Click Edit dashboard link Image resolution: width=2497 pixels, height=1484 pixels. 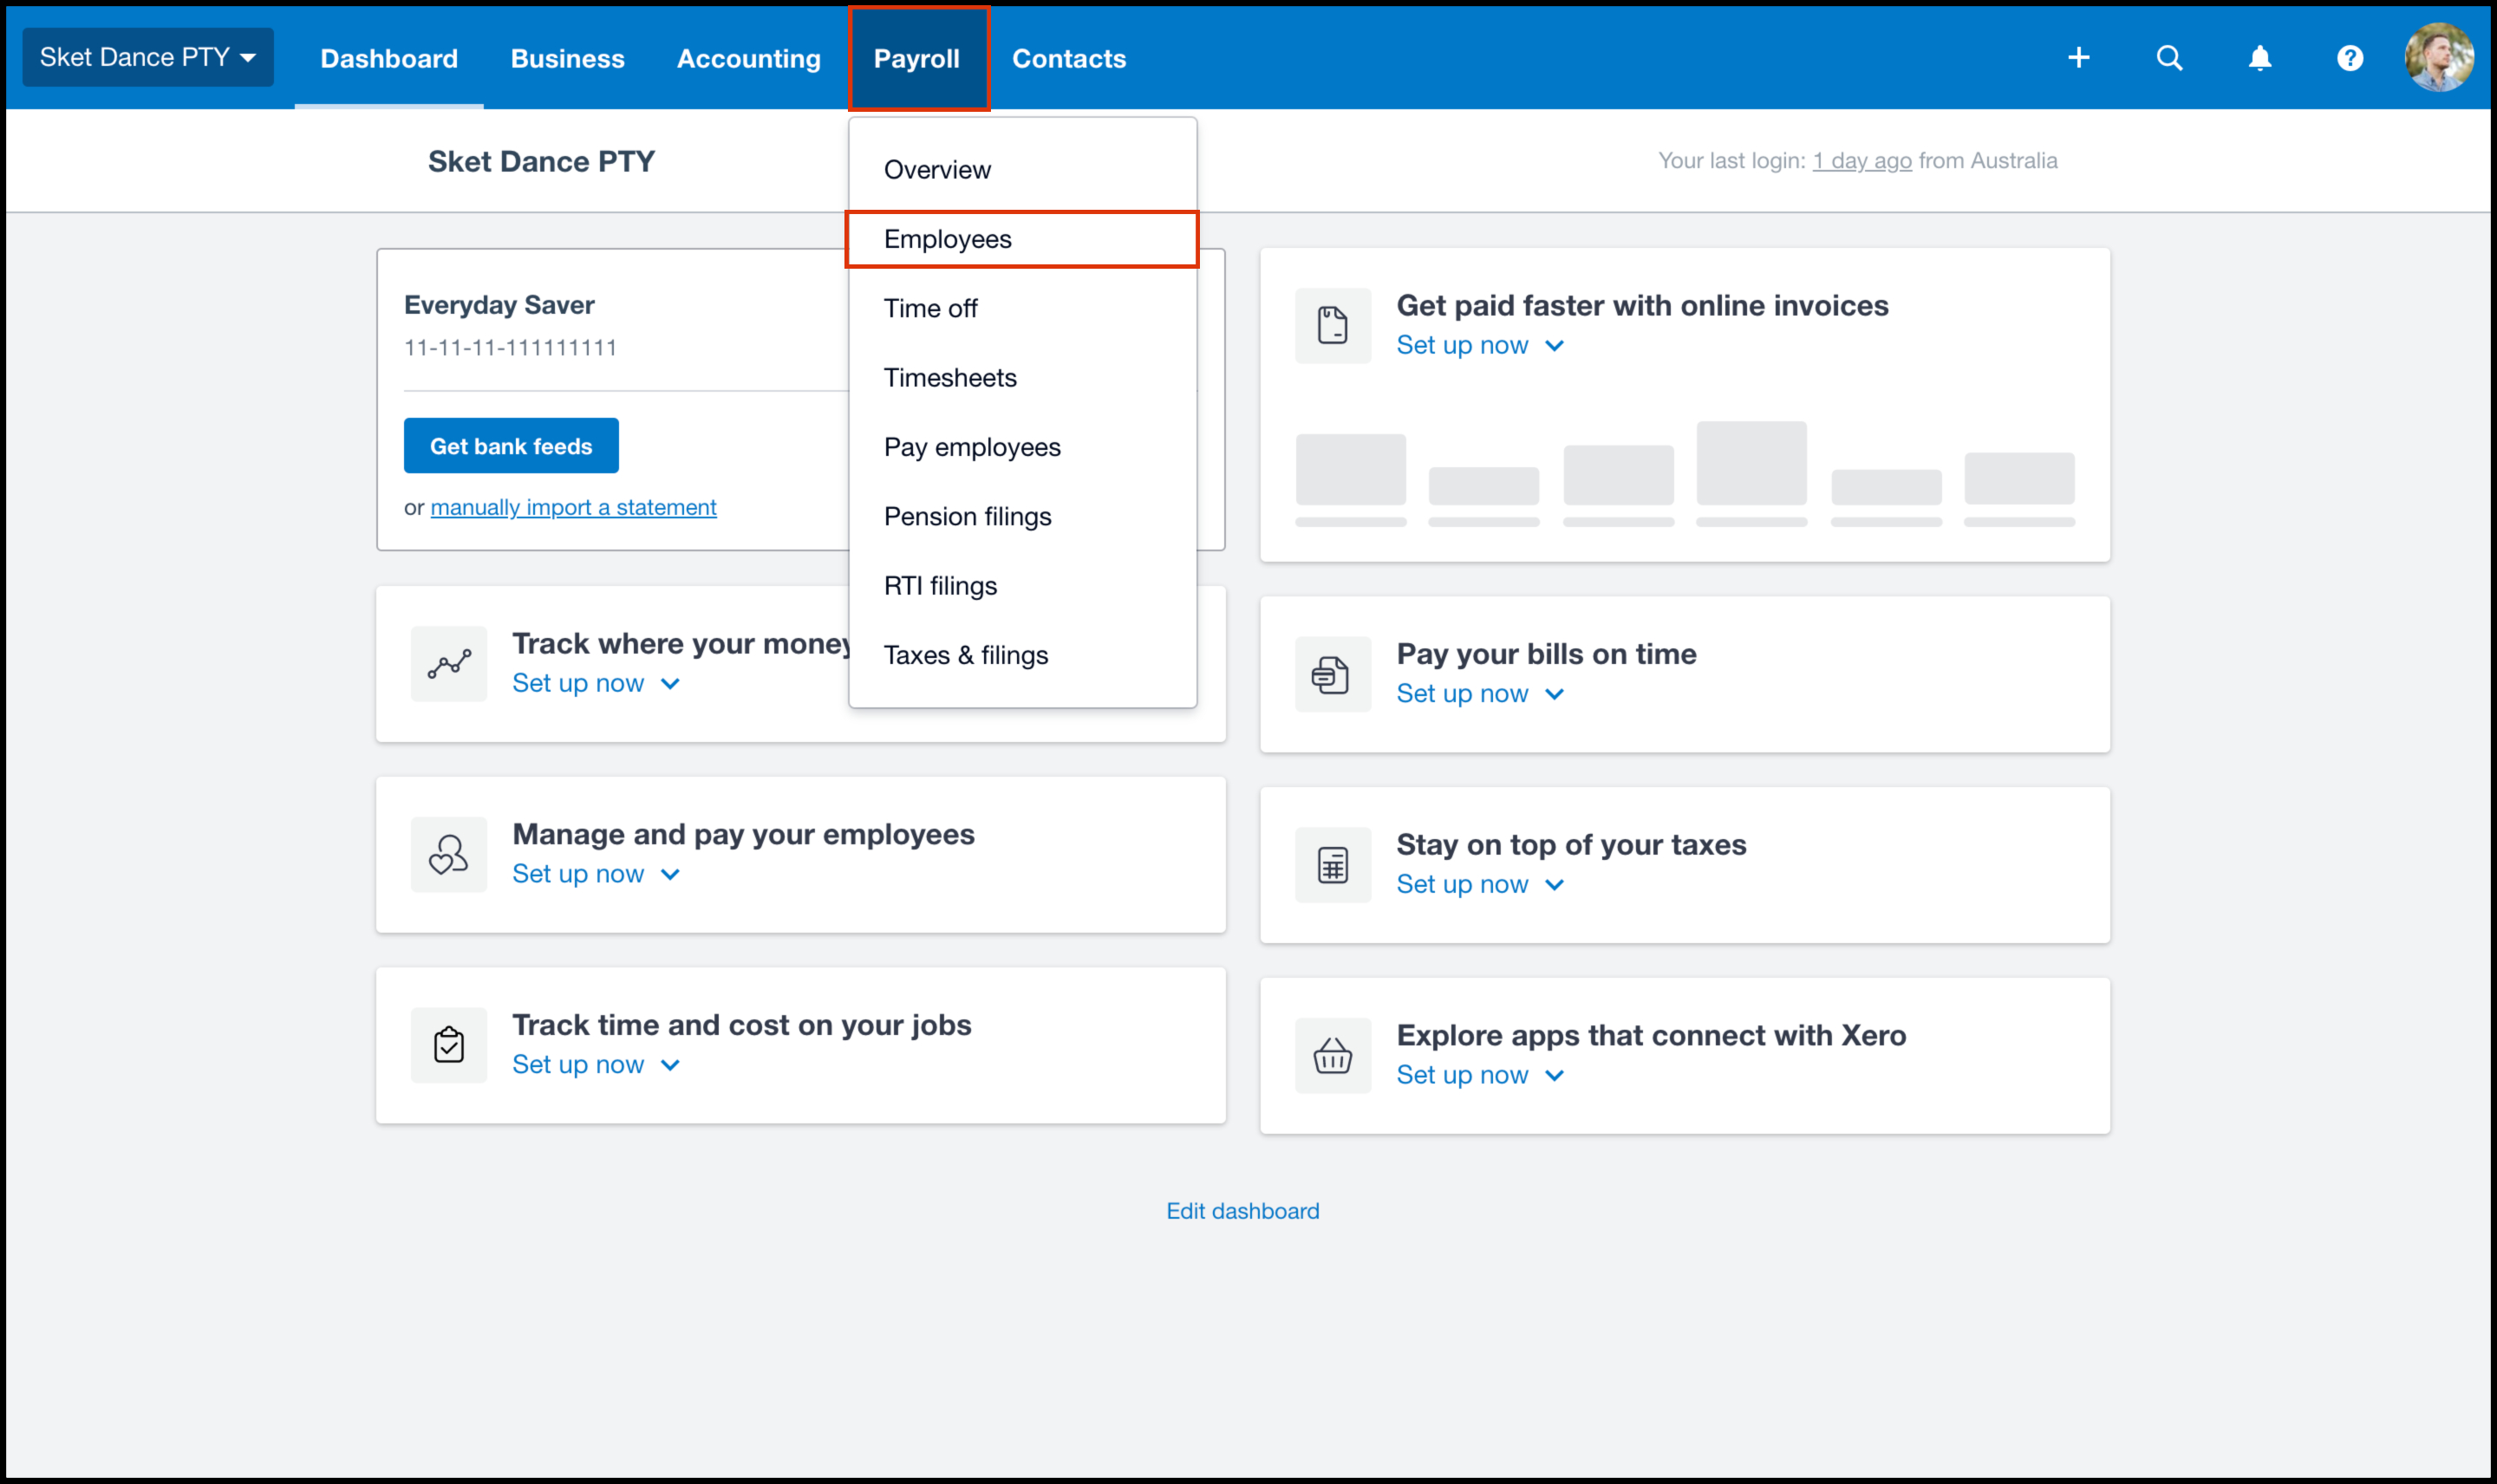point(1242,1211)
